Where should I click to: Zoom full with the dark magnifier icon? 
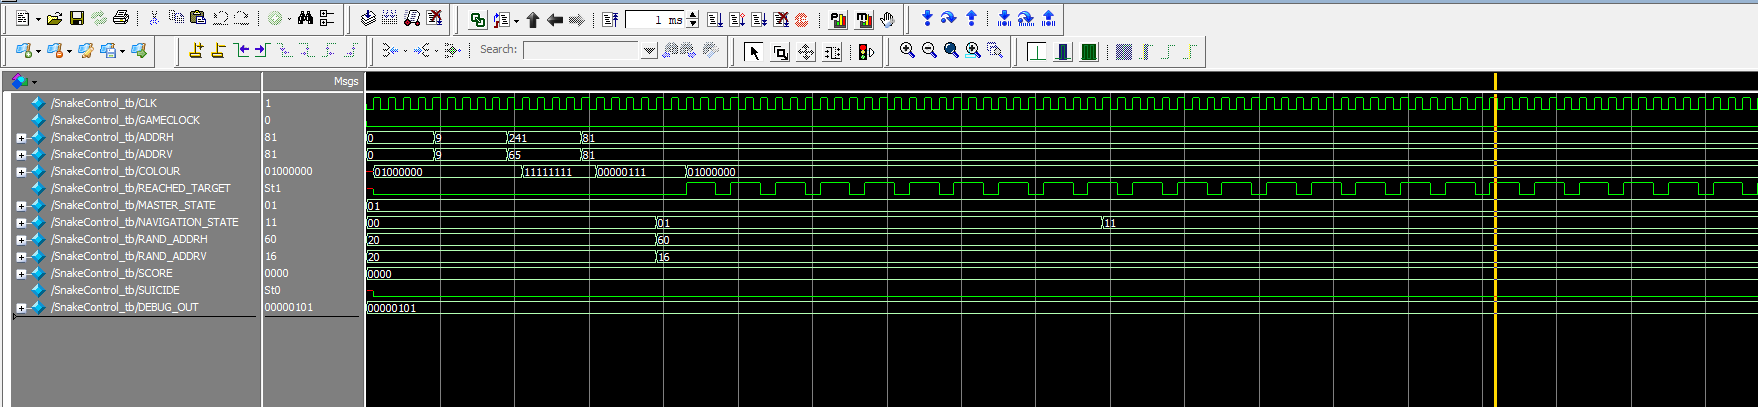pyautogui.click(x=951, y=50)
